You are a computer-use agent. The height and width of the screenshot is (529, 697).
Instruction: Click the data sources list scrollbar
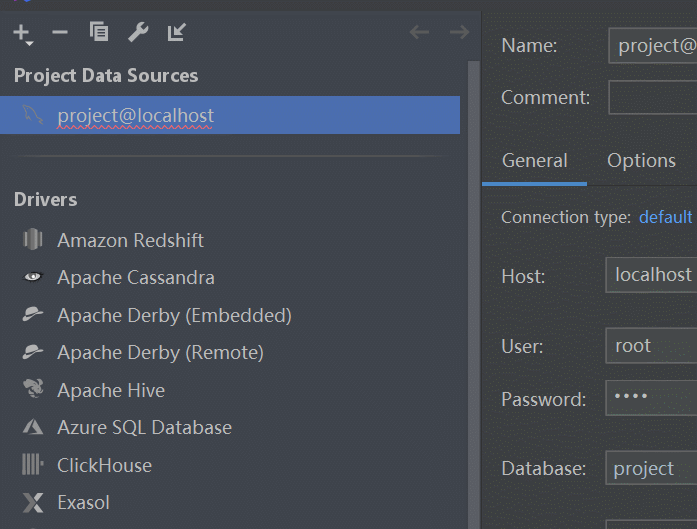pos(474,293)
